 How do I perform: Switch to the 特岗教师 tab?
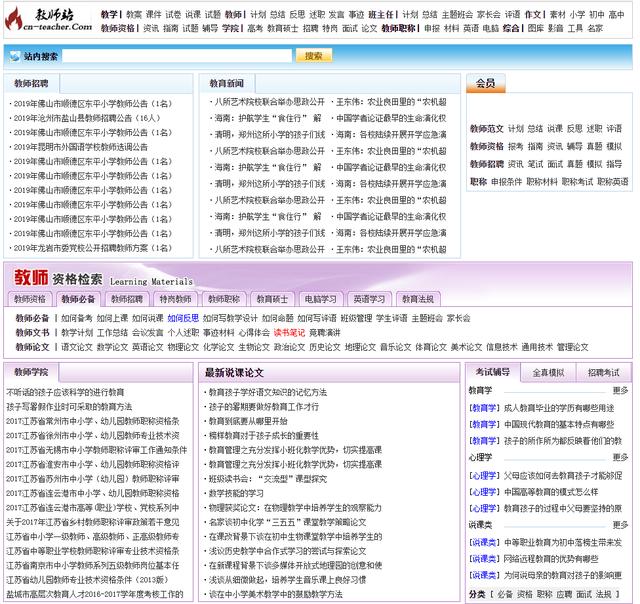coord(176,299)
